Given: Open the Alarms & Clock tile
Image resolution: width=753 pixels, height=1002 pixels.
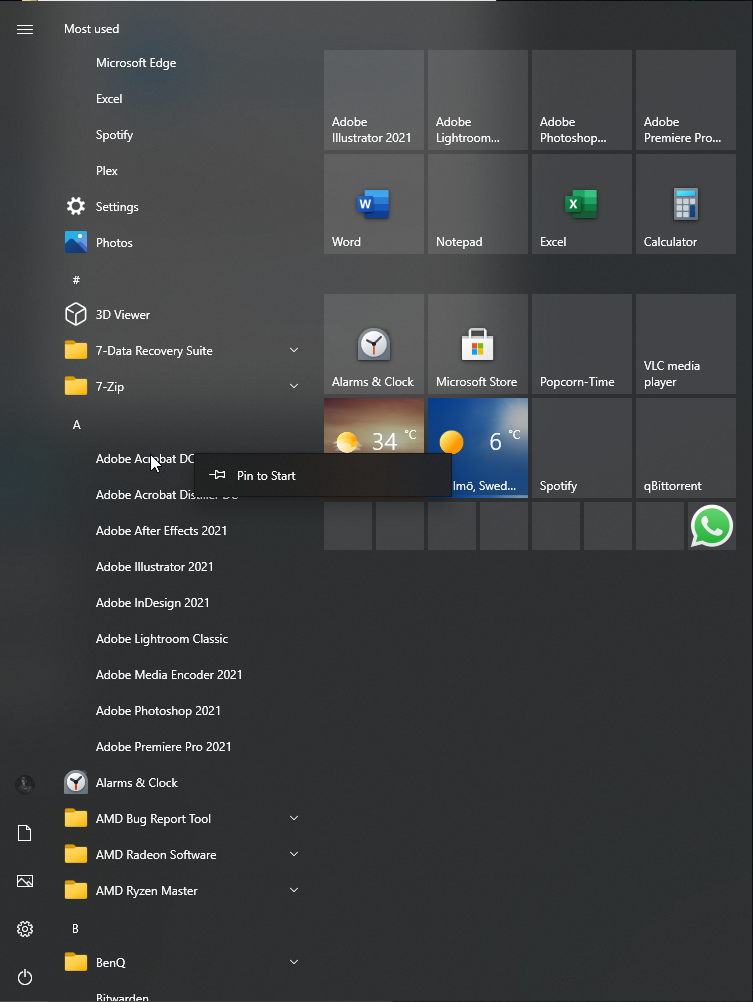Looking at the screenshot, I should pos(373,344).
